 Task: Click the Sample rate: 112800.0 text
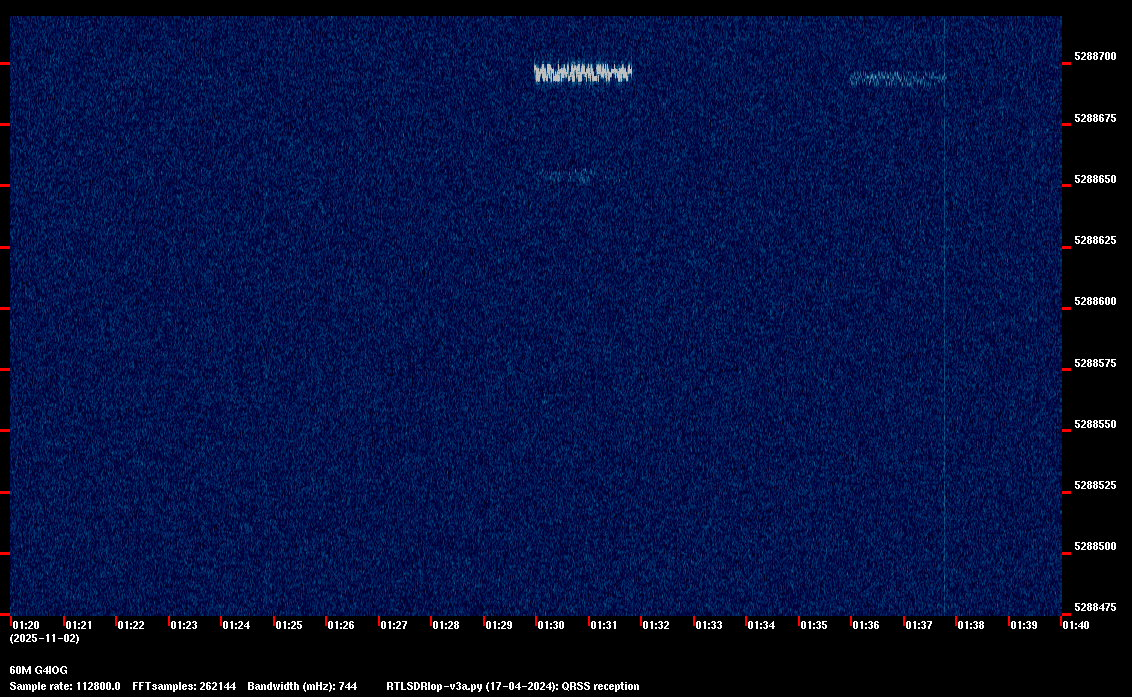[65, 686]
